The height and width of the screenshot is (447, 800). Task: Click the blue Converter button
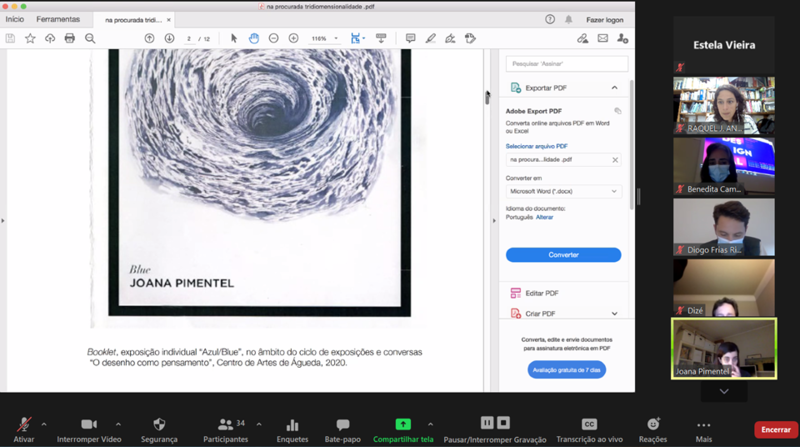(563, 255)
